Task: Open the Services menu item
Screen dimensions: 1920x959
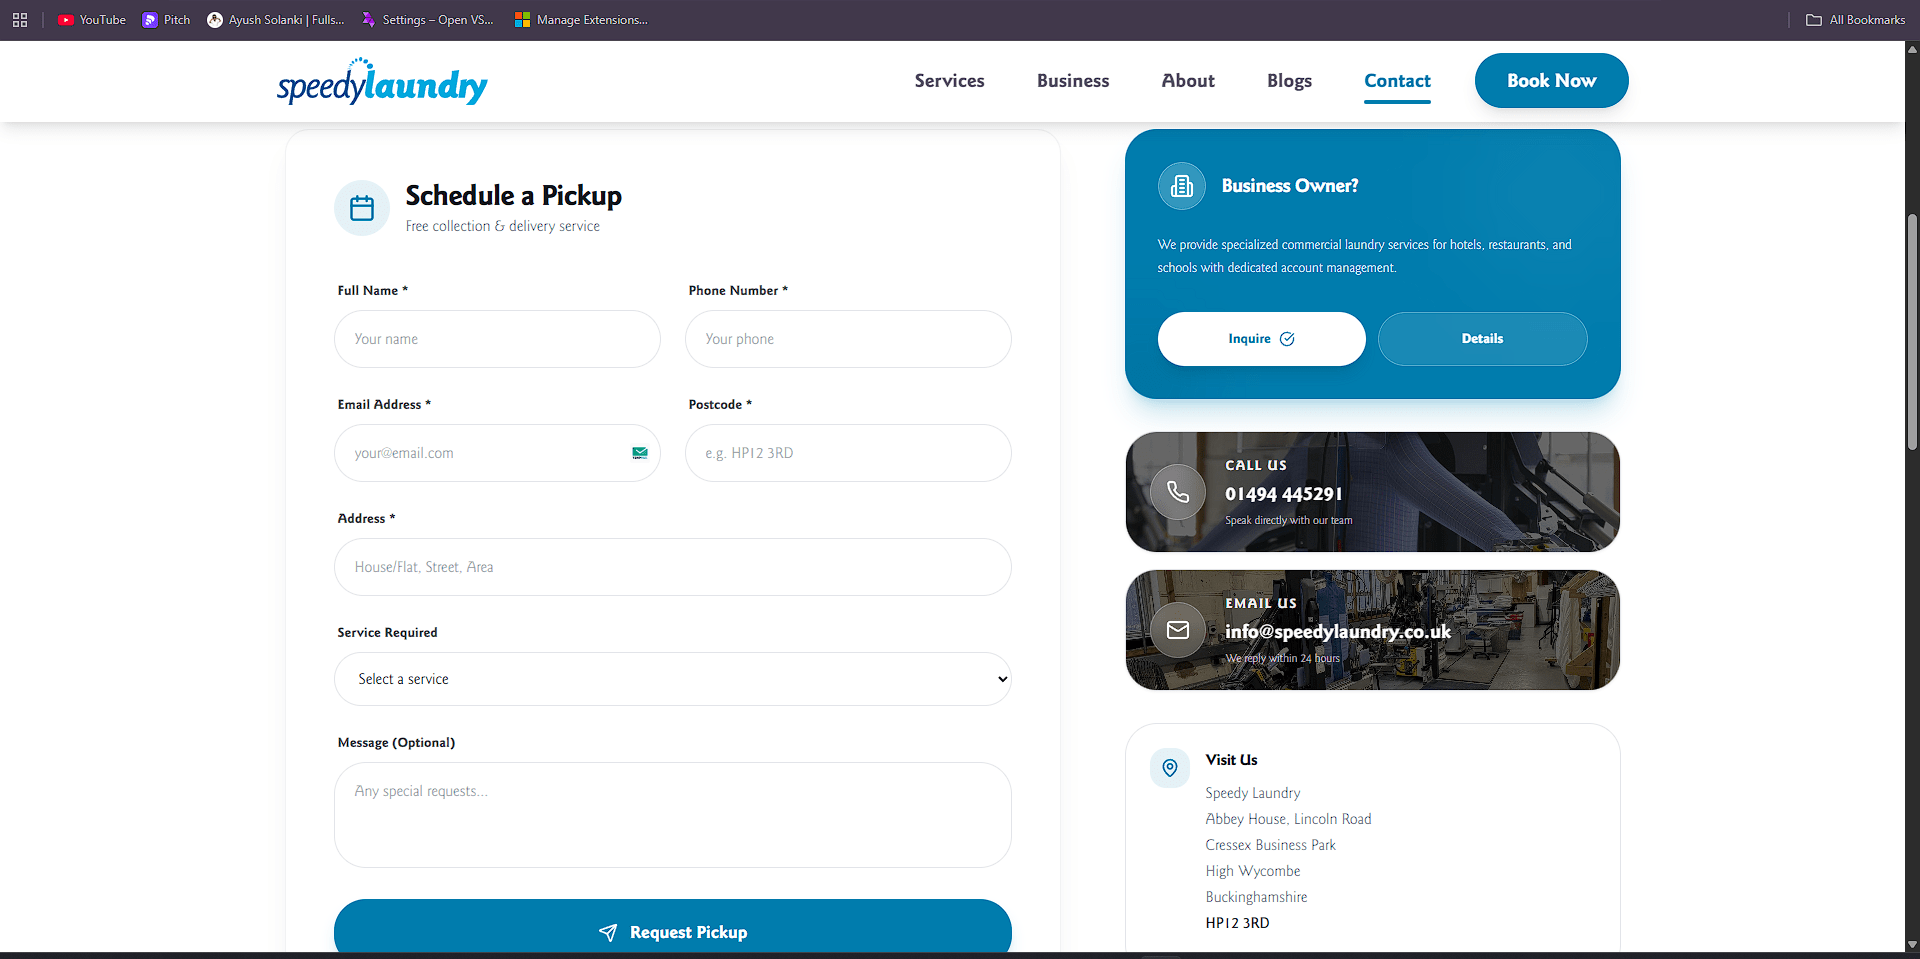Action: 949,81
